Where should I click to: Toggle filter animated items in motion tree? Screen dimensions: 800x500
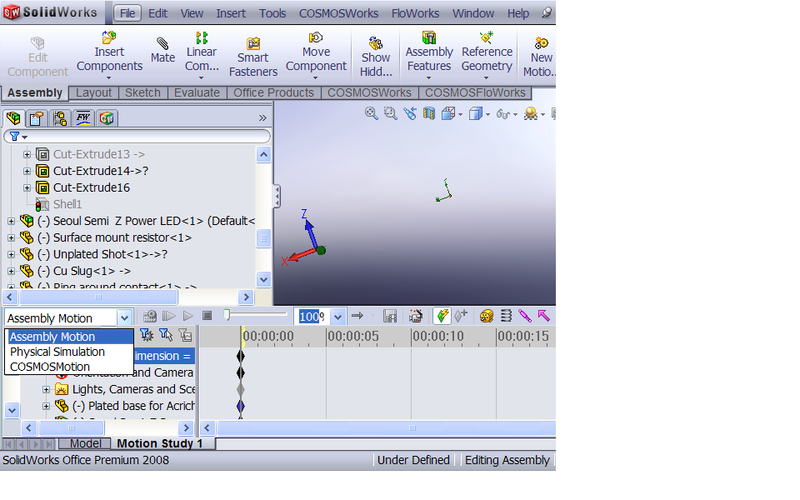pos(146,335)
